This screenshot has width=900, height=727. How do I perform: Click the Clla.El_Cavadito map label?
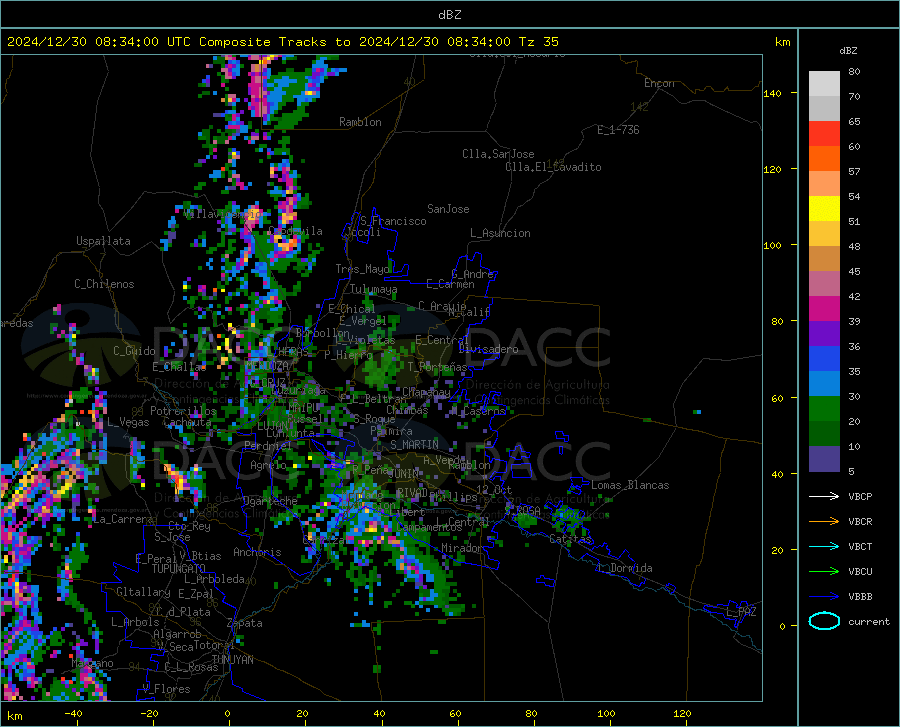pyautogui.click(x=553, y=167)
